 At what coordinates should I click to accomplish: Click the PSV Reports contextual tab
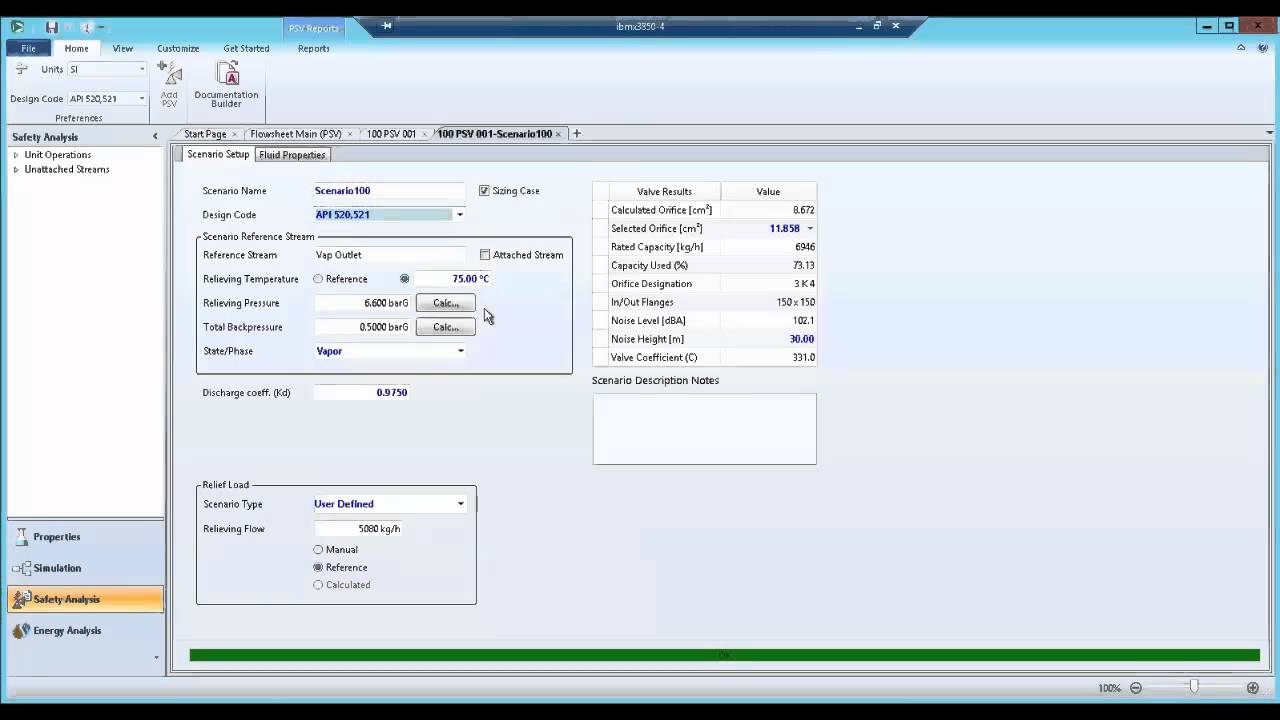click(x=314, y=28)
